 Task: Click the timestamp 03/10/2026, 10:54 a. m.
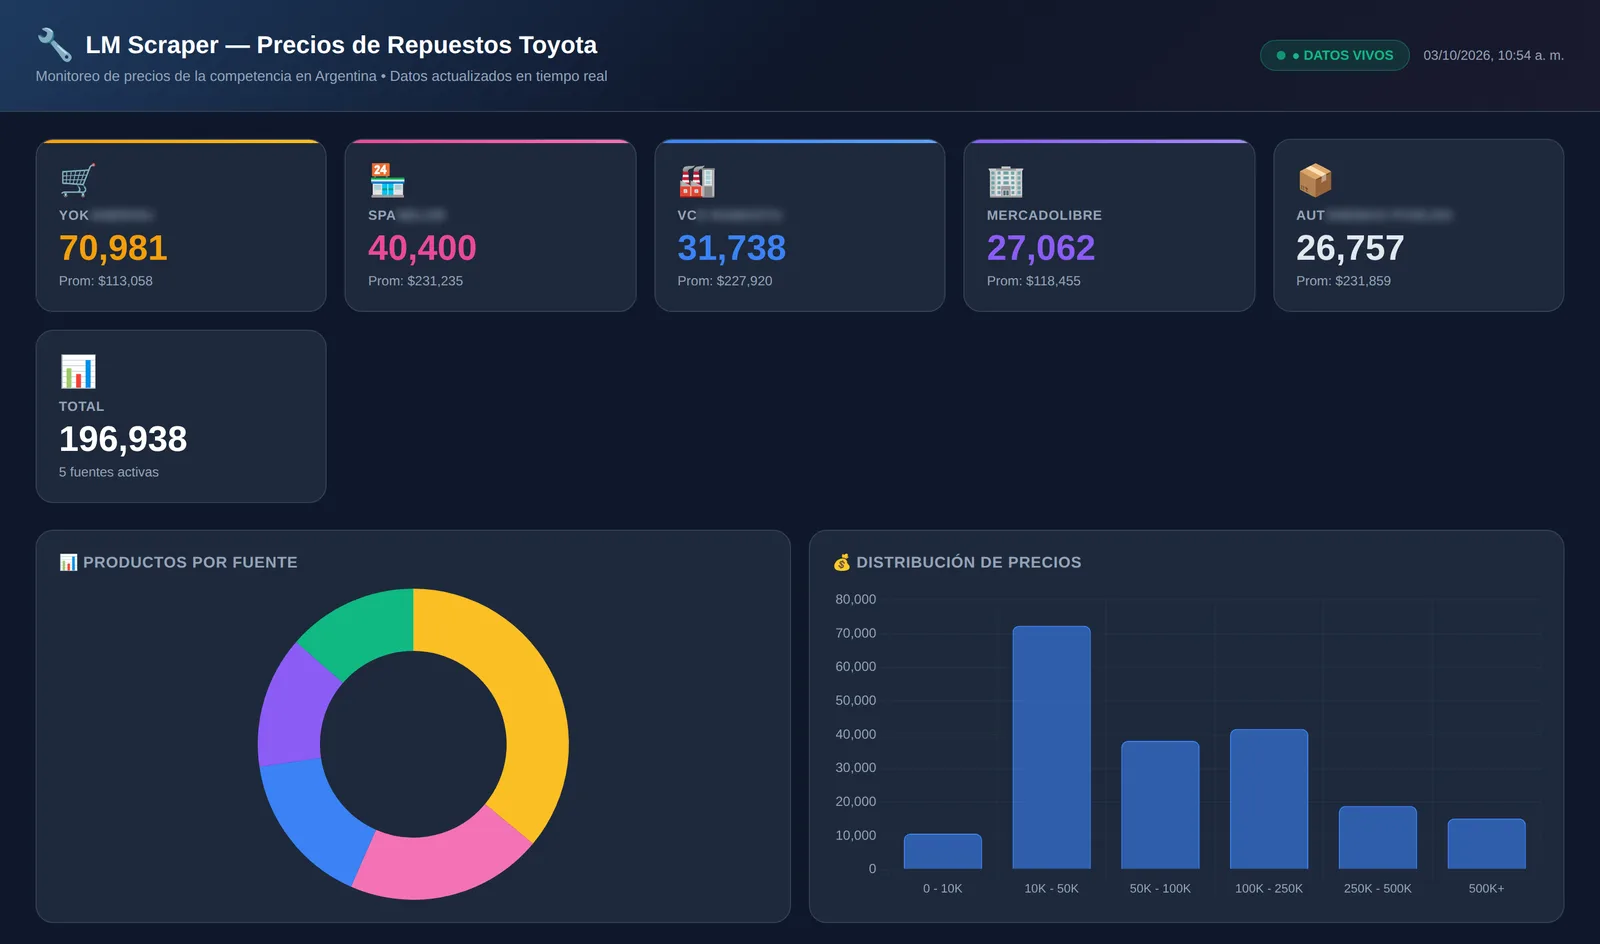[1494, 55]
